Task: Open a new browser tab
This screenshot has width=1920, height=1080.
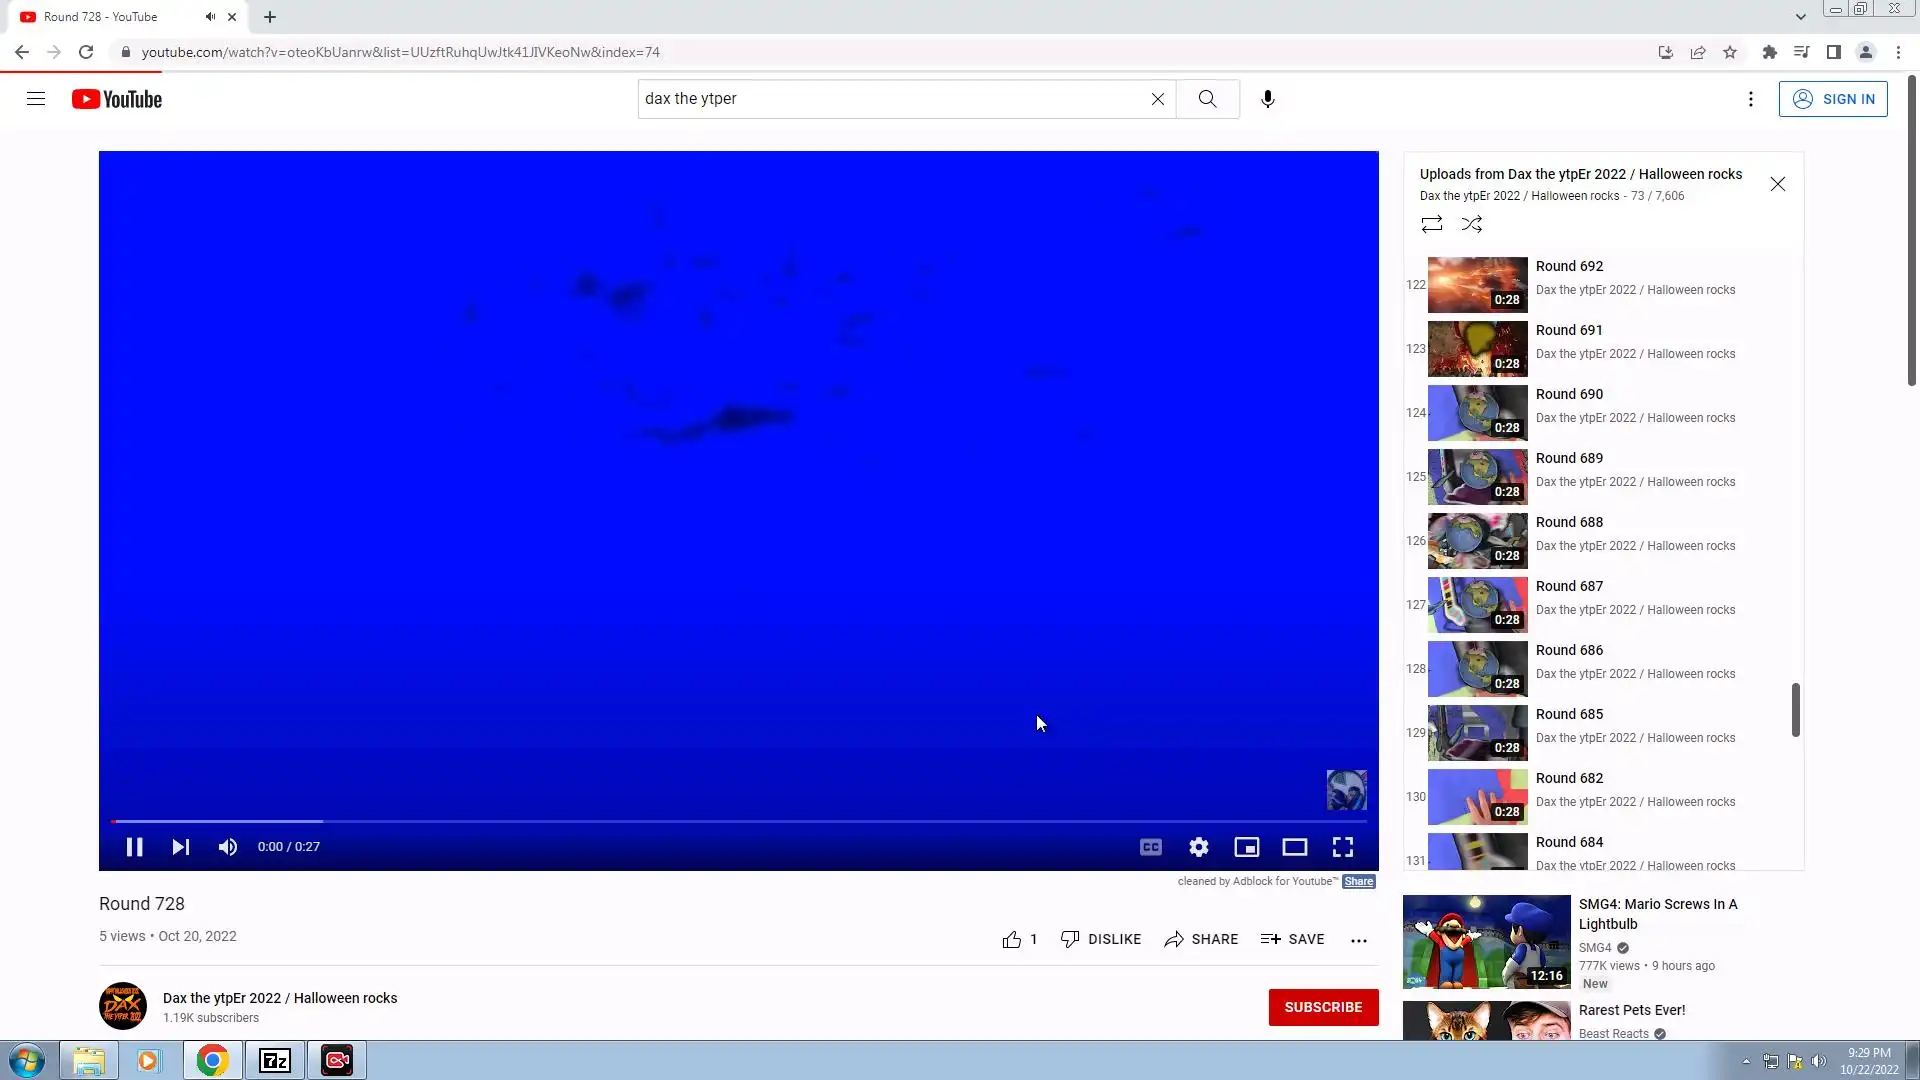Action: tap(270, 17)
